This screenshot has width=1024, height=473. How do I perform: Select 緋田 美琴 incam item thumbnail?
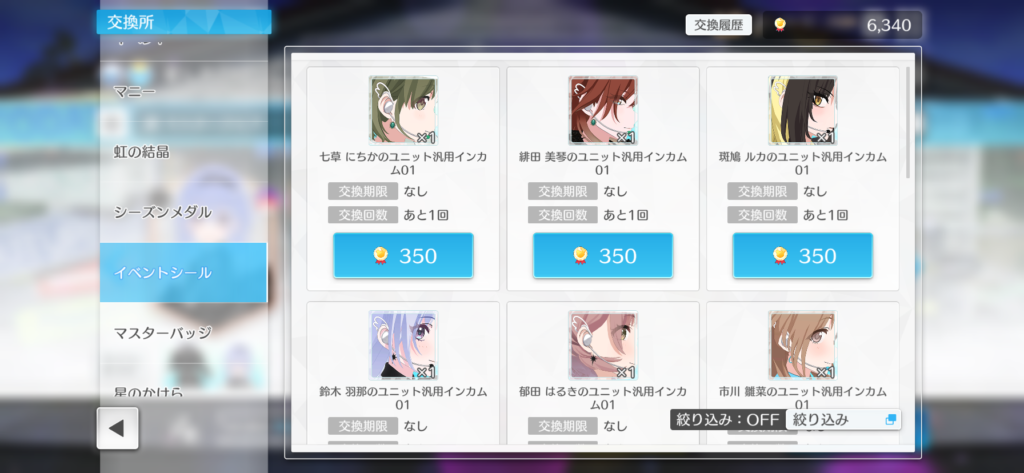(x=603, y=110)
